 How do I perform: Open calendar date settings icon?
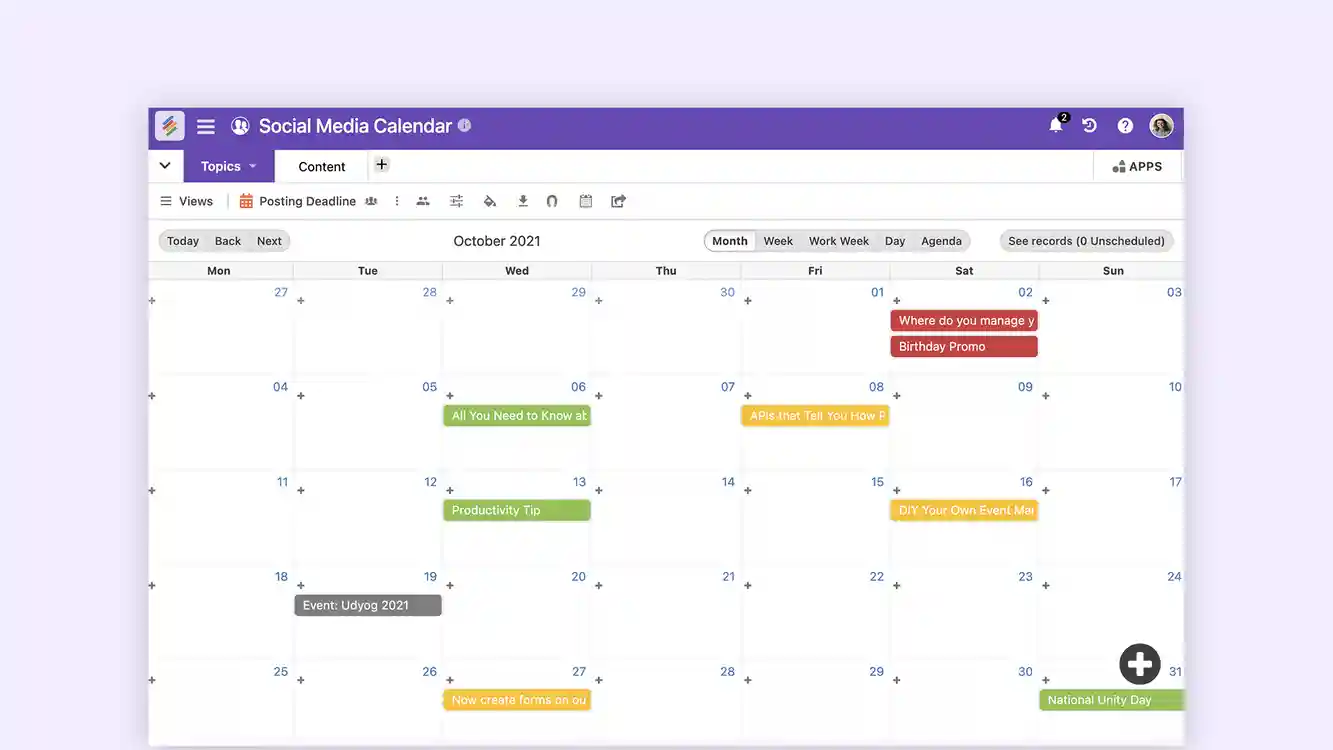[x=585, y=201]
